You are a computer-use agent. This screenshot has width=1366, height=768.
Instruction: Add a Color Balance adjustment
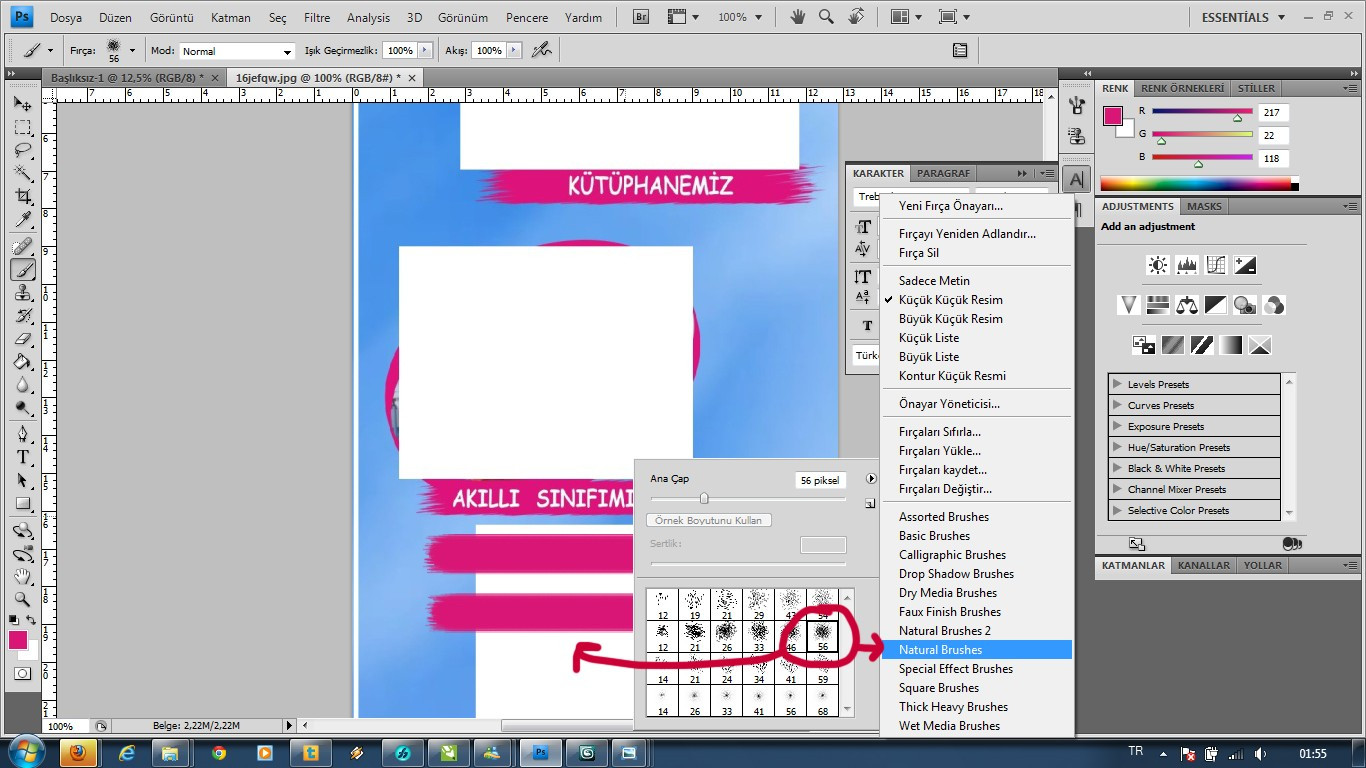click(1187, 305)
